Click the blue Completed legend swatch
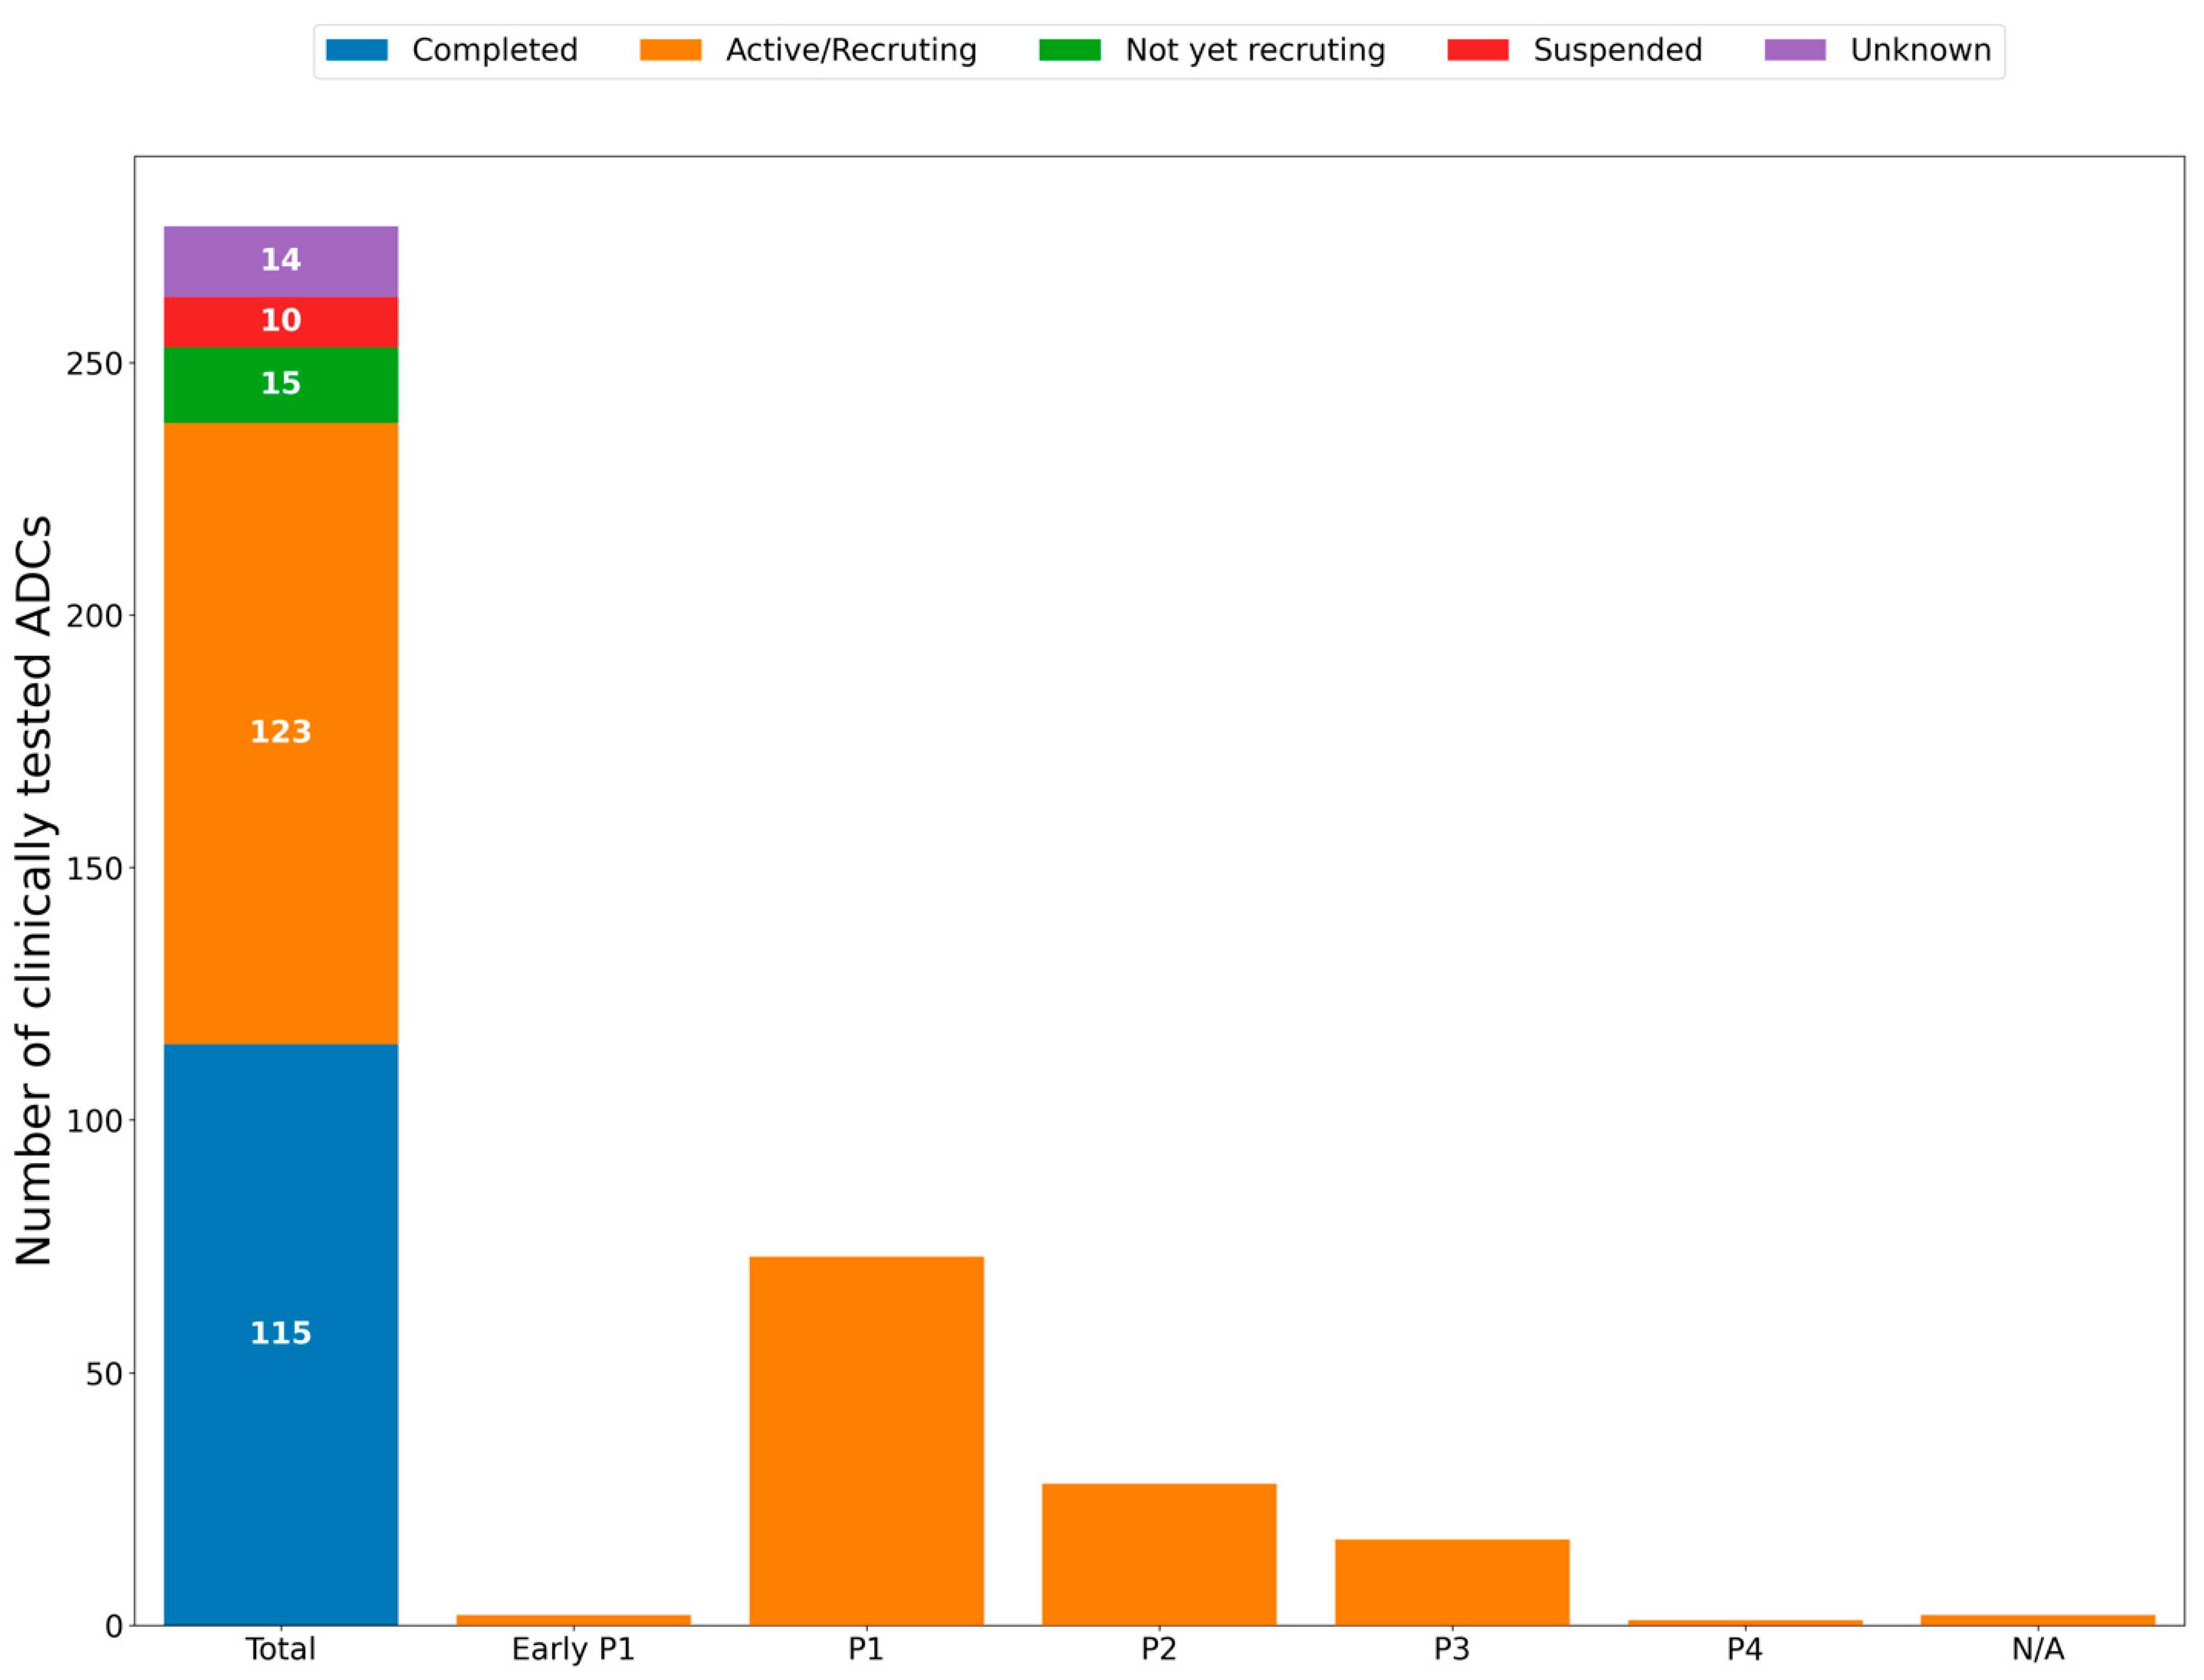 pyautogui.click(x=357, y=50)
